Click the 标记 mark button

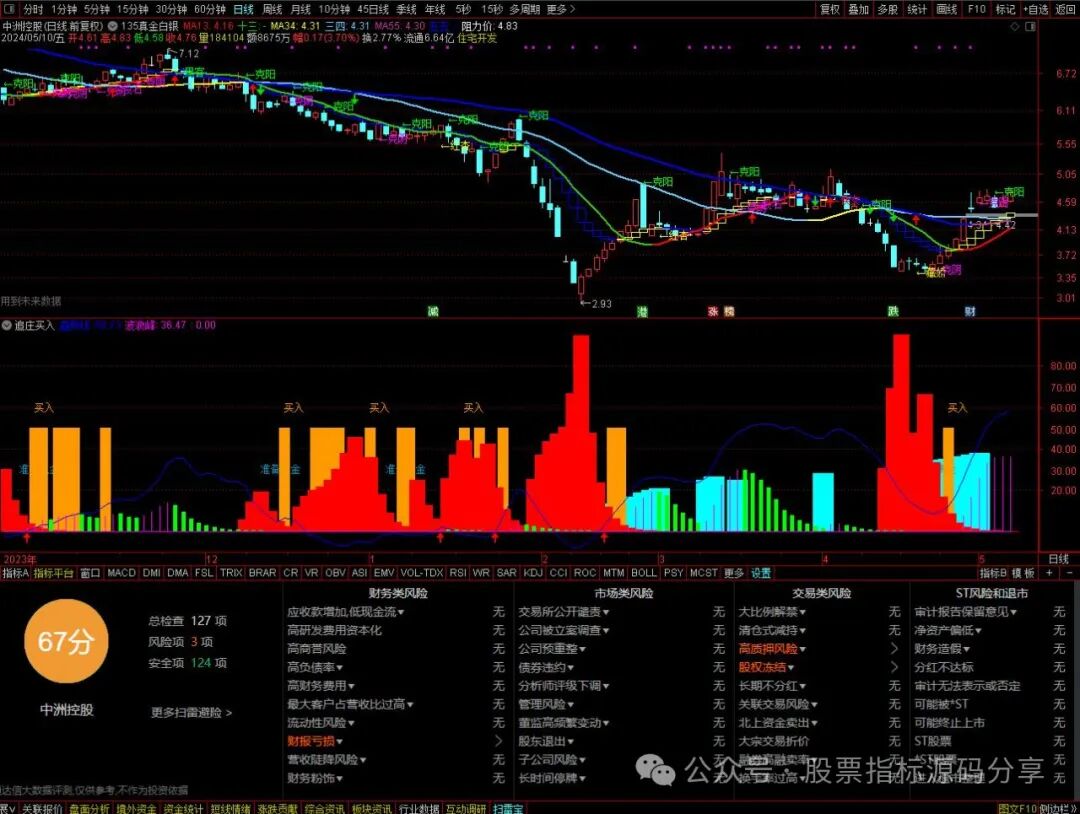[x=1006, y=9]
